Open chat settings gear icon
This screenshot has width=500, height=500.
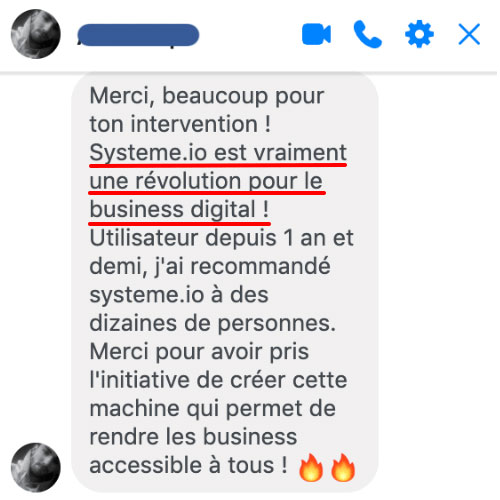(x=419, y=34)
